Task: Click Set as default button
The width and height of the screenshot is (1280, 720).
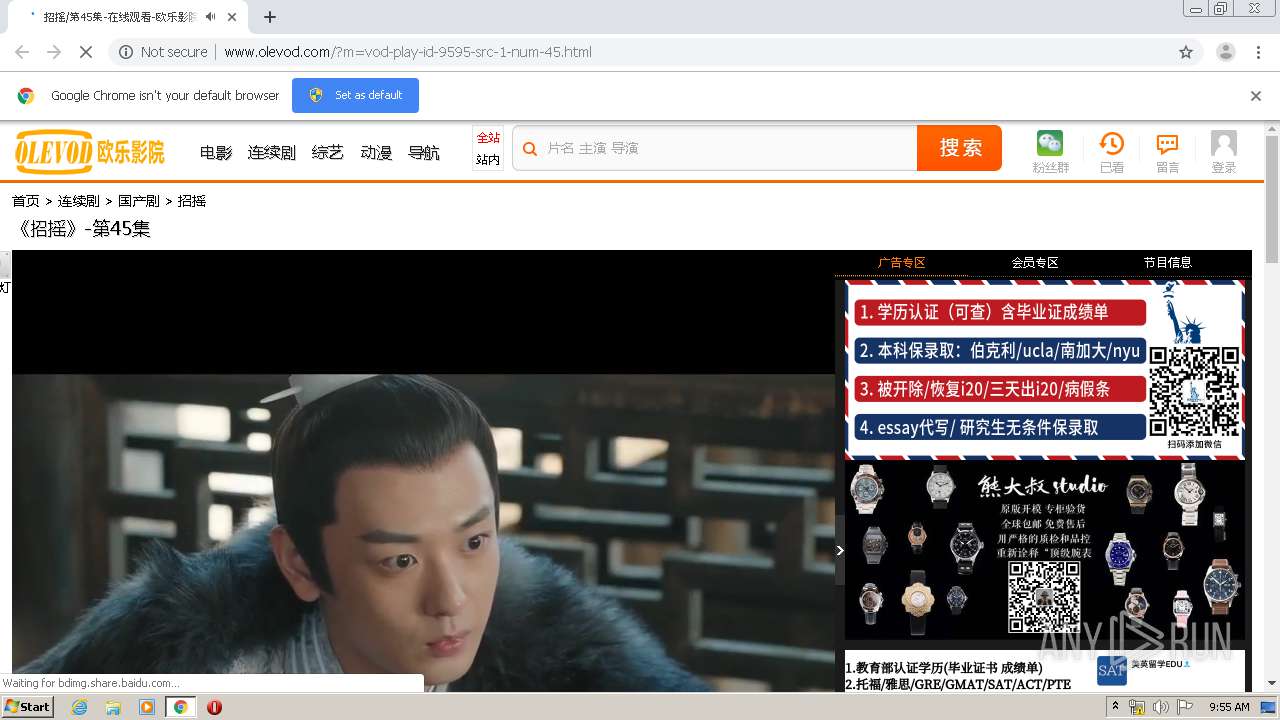Action: coord(355,96)
